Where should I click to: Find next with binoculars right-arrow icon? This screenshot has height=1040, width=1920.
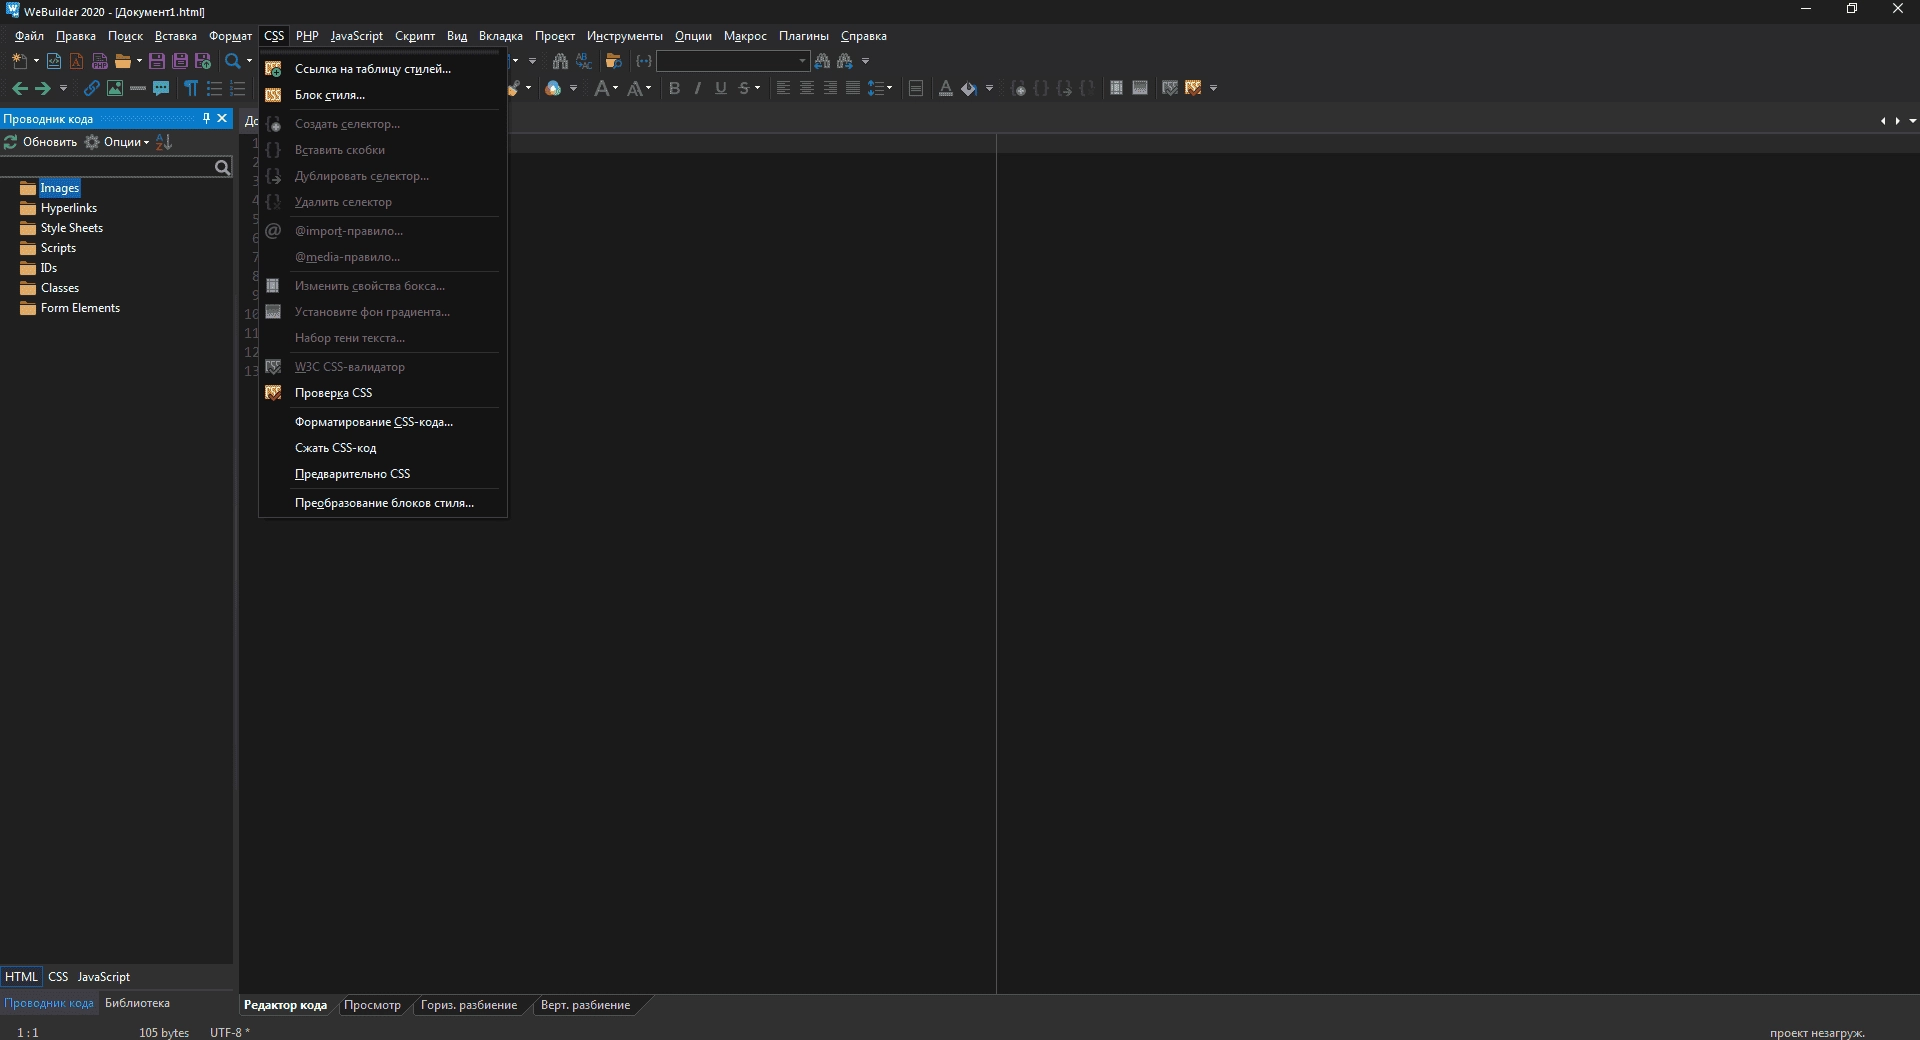click(x=846, y=61)
